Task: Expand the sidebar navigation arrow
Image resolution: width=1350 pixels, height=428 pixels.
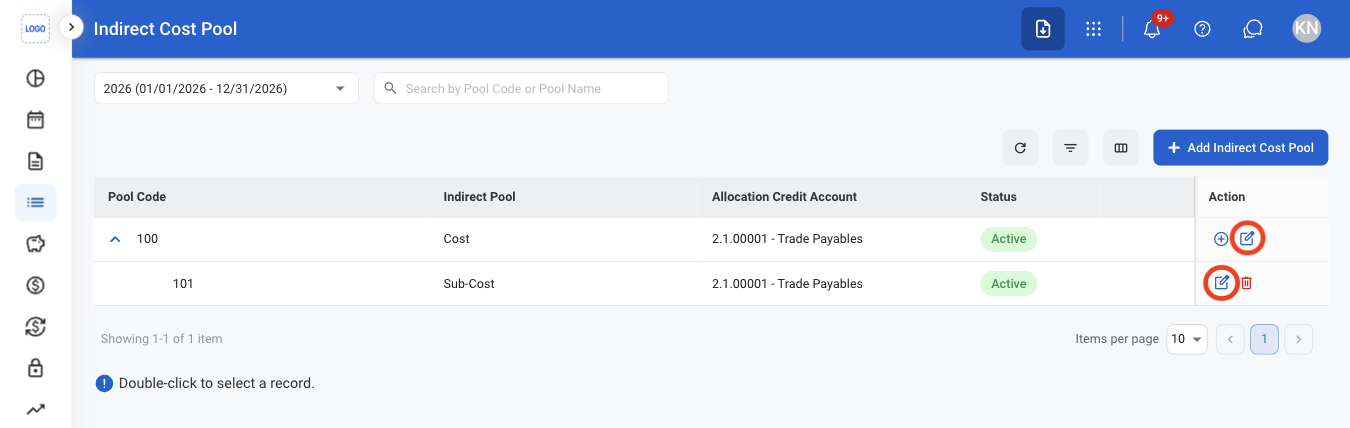Action: pos(71,27)
